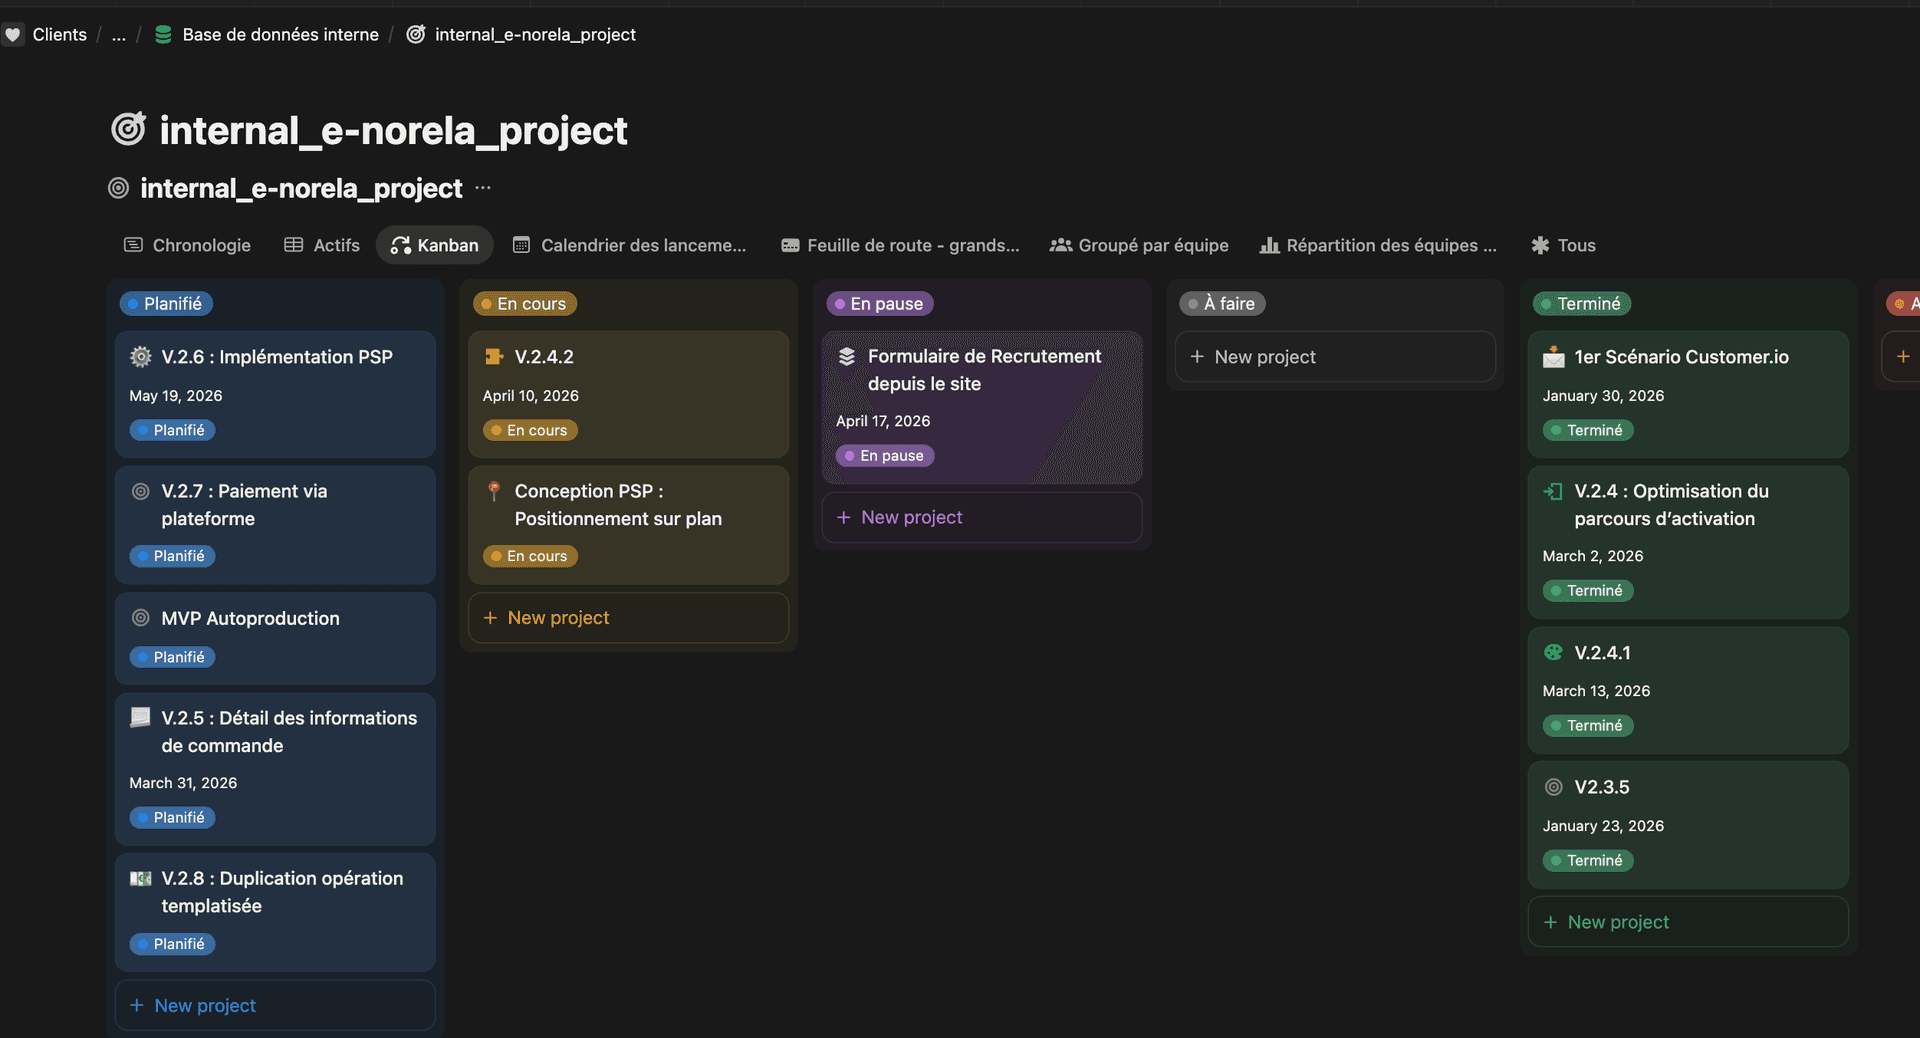This screenshot has height=1038, width=1920.
Task: Click the target icon on V.2.7 card
Action: [x=141, y=491]
